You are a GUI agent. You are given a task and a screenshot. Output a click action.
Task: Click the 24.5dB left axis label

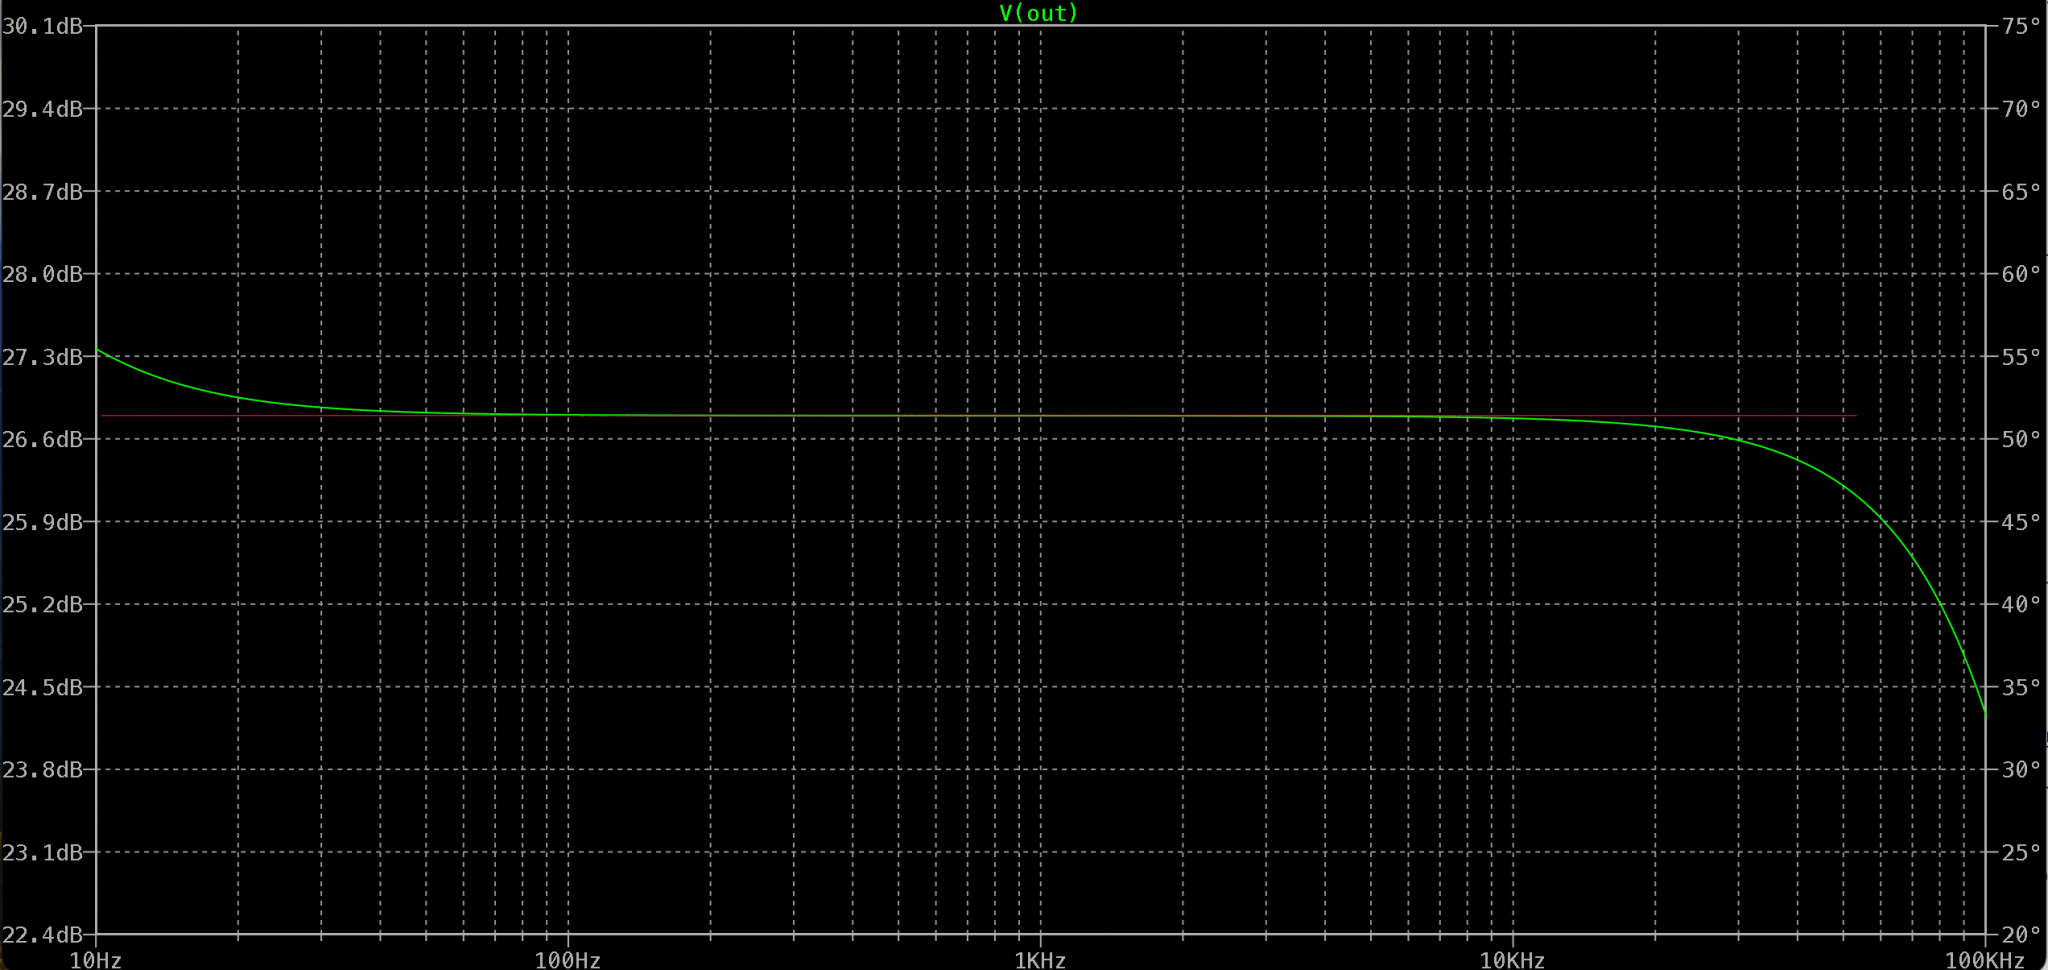42,688
